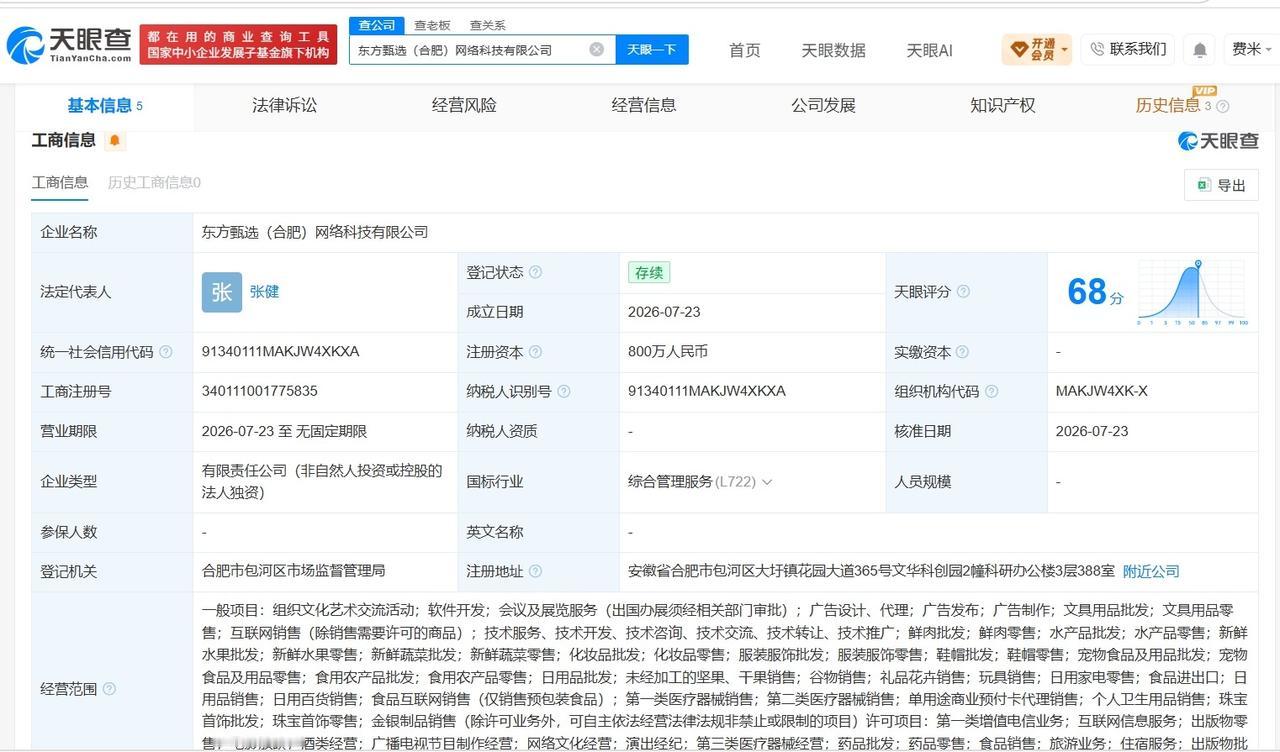Open the notification bell icon
Viewport: 1280px width, 752px height.
pyautogui.click(x=1200, y=49)
